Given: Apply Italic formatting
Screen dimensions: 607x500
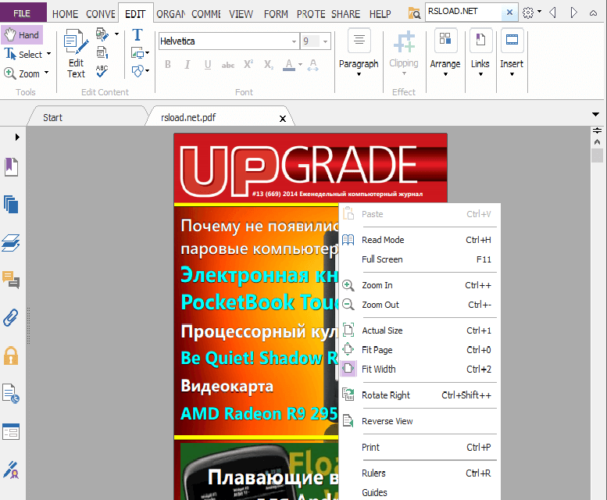Looking at the screenshot, I should pos(187,64).
